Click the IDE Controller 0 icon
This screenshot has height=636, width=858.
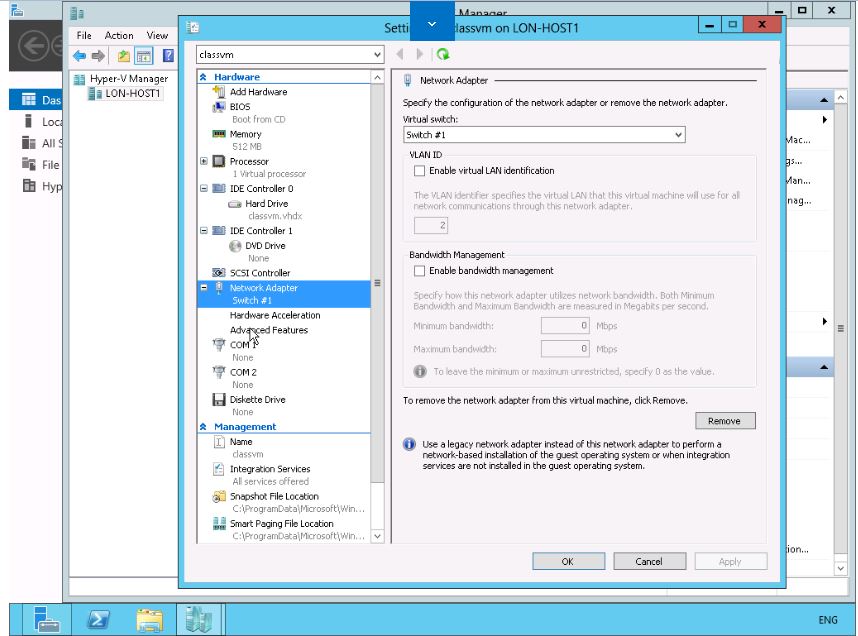(219, 189)
